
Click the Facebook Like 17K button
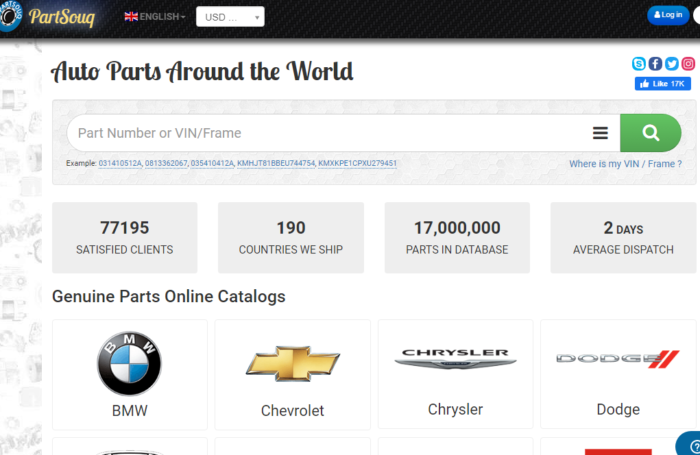click(663, 83)
